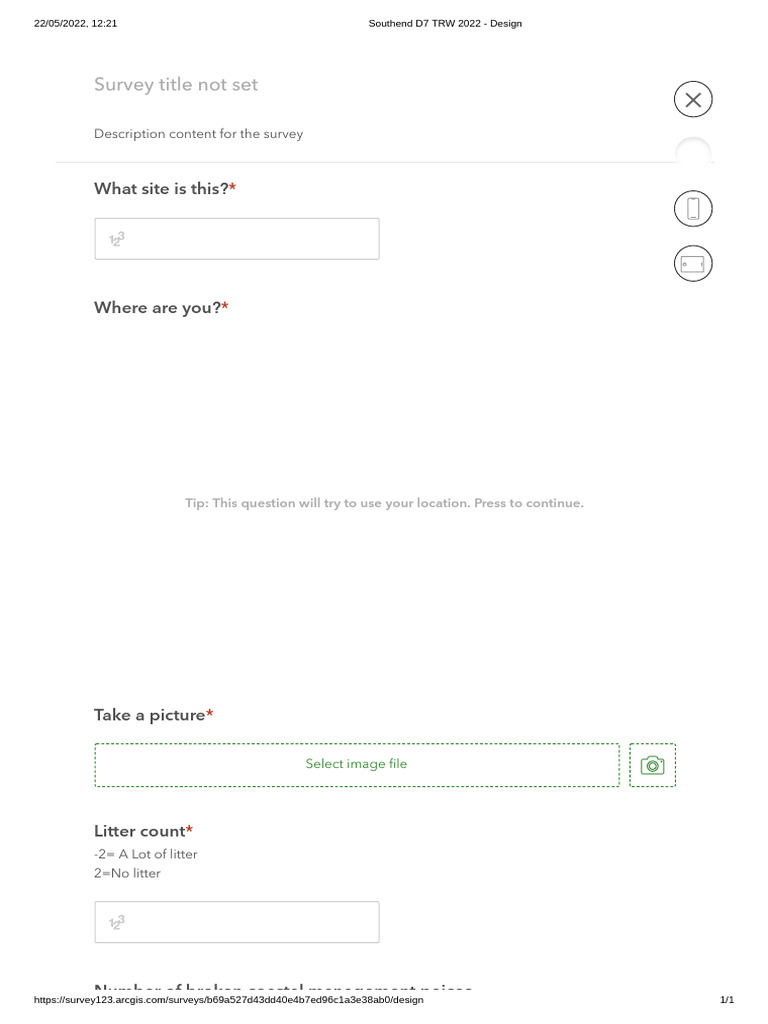768x1024 pixels.
Task: Select the 'Litter count' question label
Action: [142, 831]
